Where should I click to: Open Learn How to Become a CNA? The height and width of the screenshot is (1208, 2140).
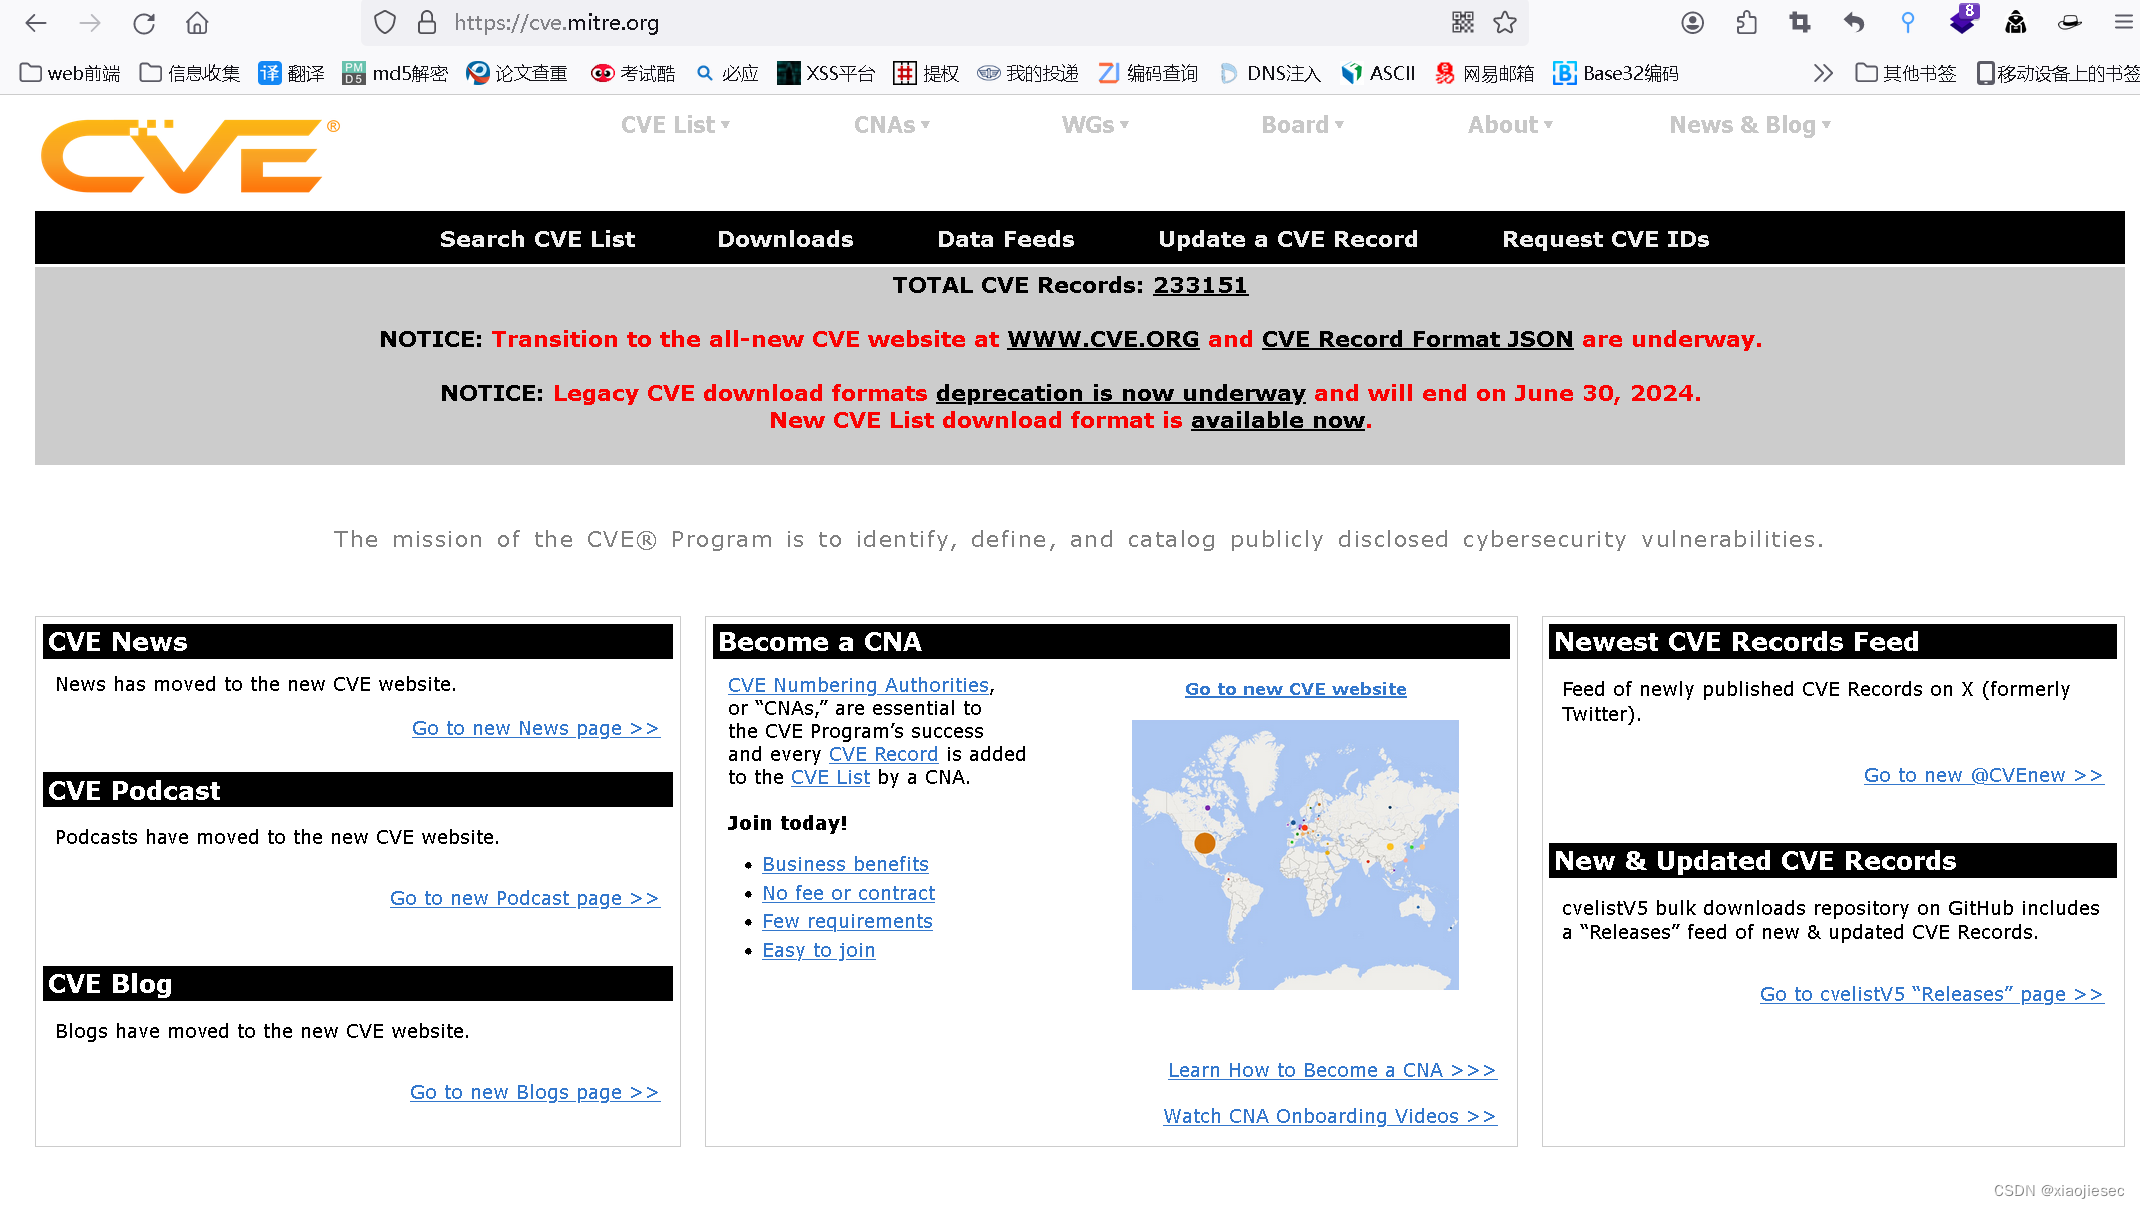pos(1331,1069)
